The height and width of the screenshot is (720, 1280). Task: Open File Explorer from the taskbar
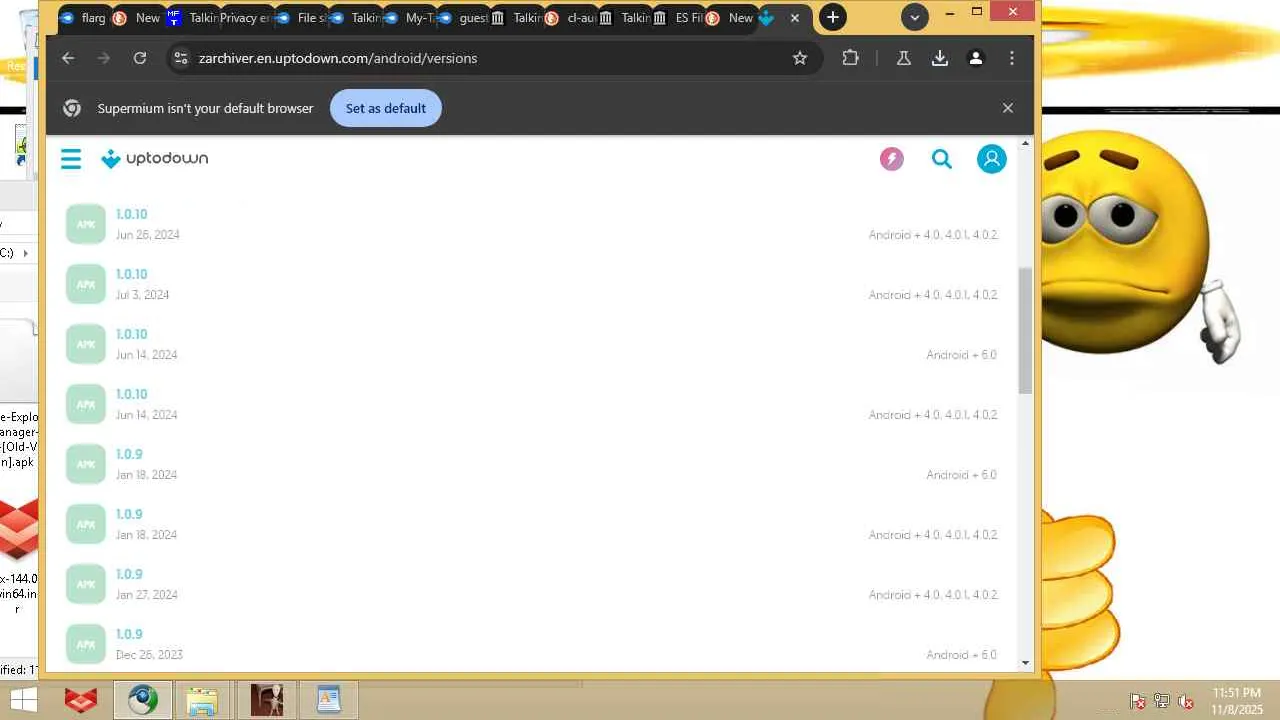[202, 700]
